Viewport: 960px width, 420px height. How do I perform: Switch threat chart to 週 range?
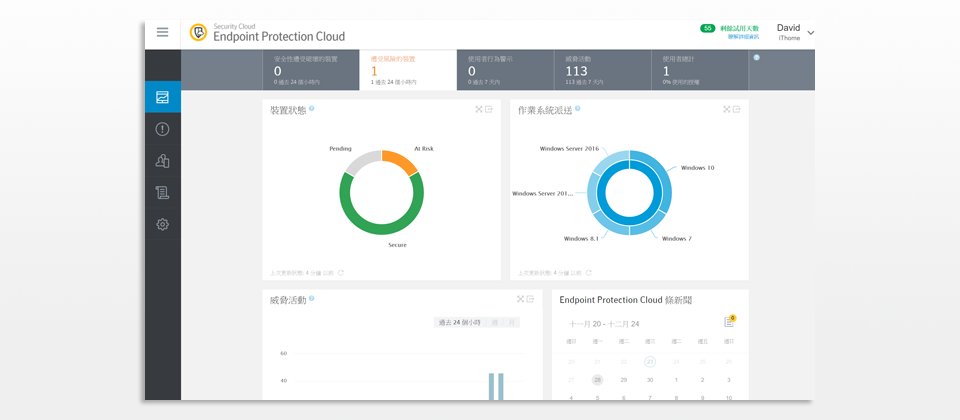point(495,323)
